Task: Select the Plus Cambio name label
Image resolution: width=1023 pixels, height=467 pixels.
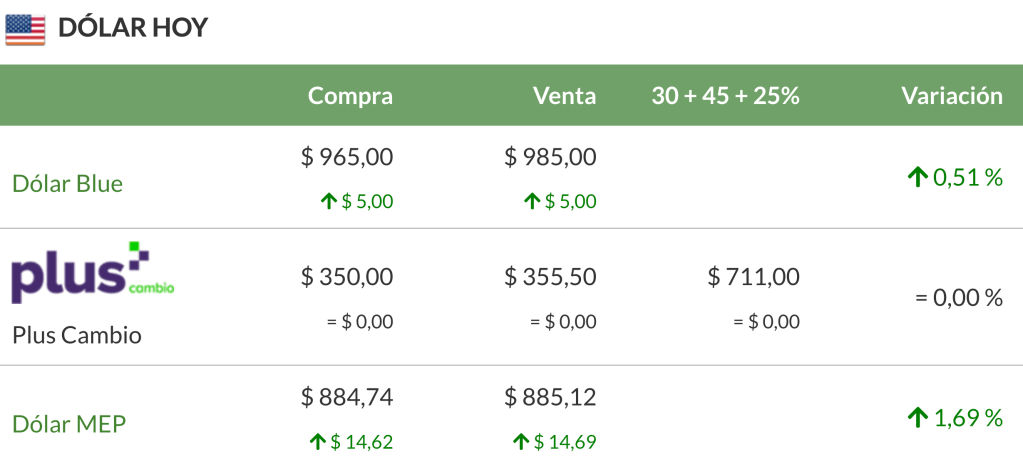Action: (x=77, y=335)
